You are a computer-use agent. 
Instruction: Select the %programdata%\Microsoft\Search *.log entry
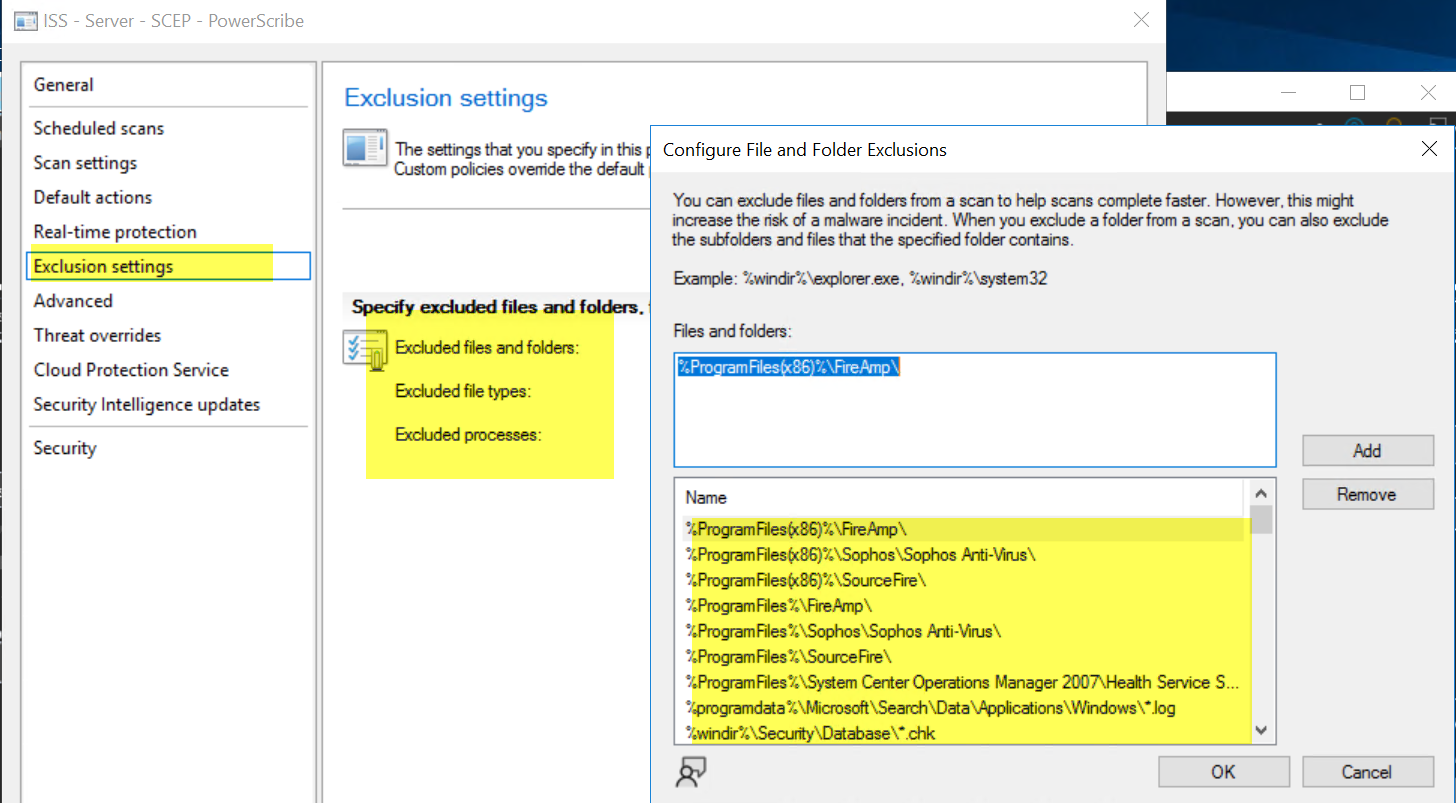coord(964,708)
